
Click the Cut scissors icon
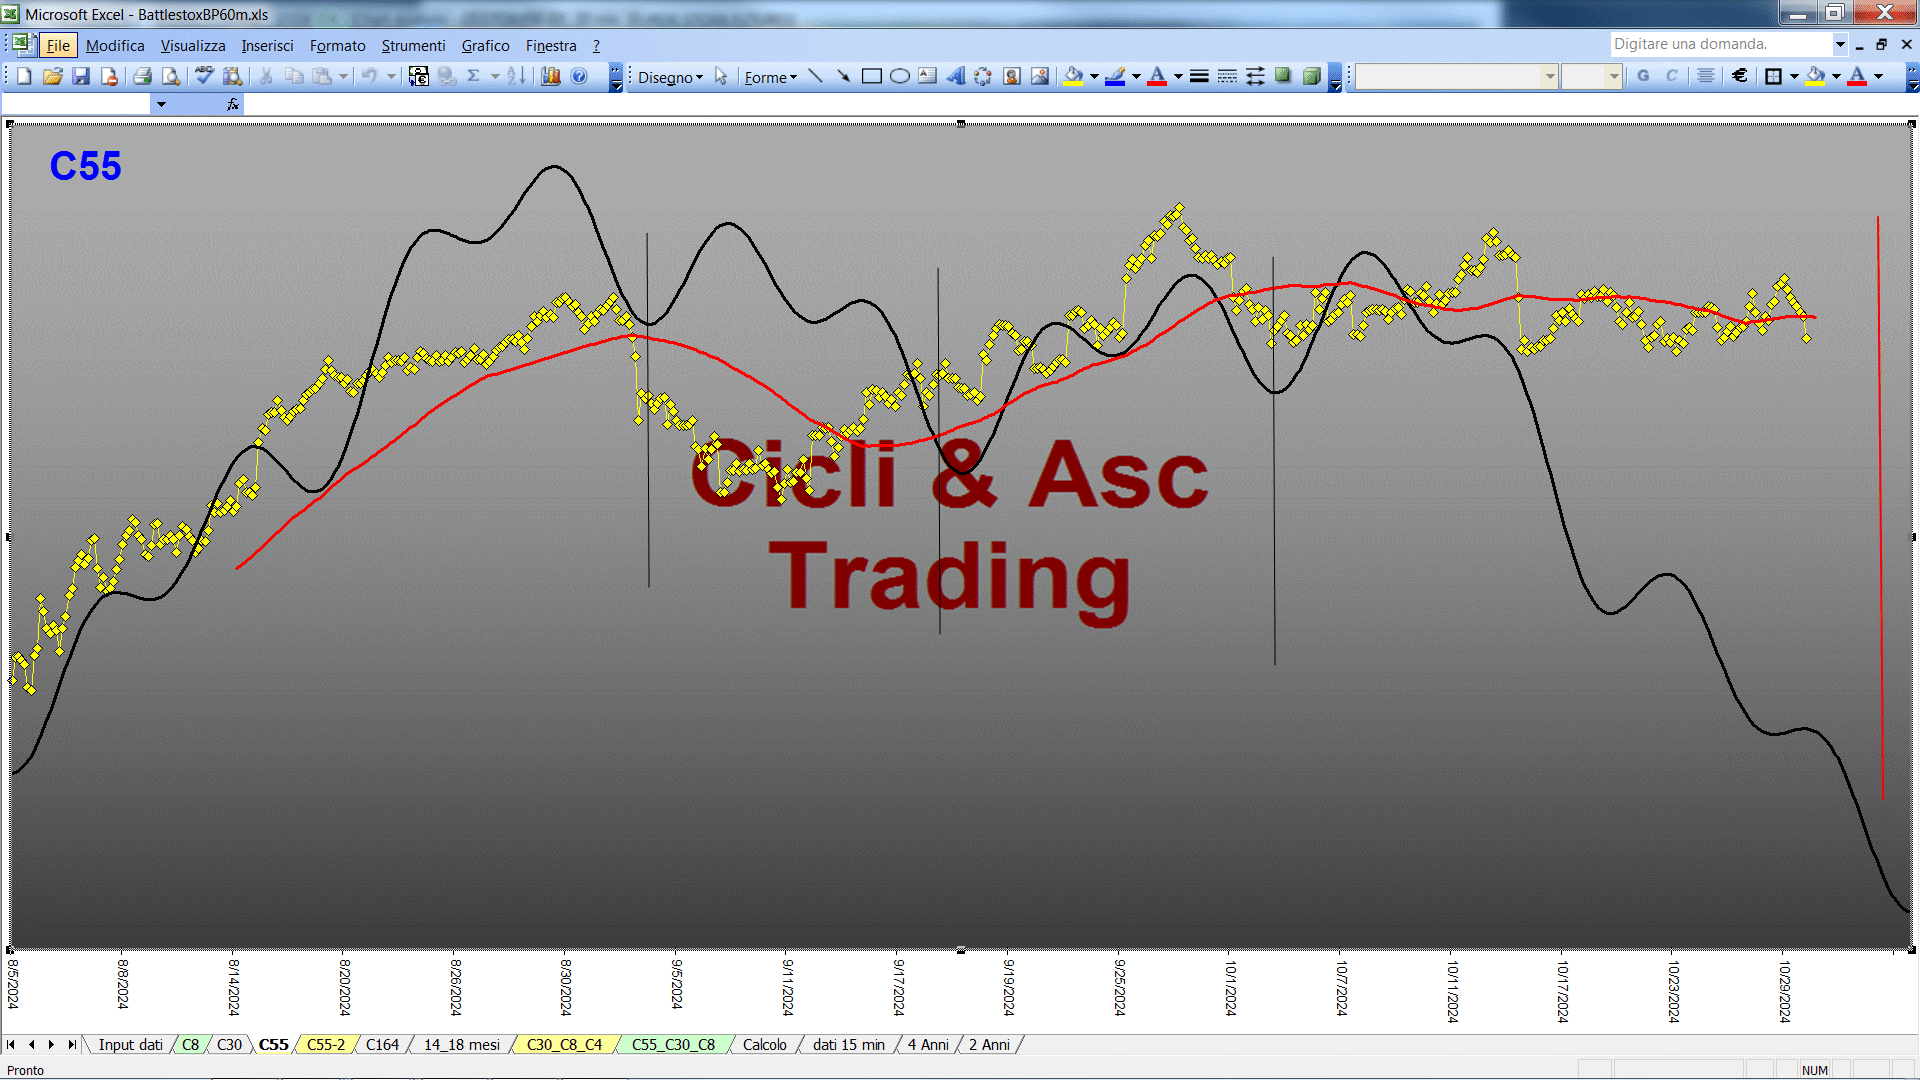click(266, 76)
